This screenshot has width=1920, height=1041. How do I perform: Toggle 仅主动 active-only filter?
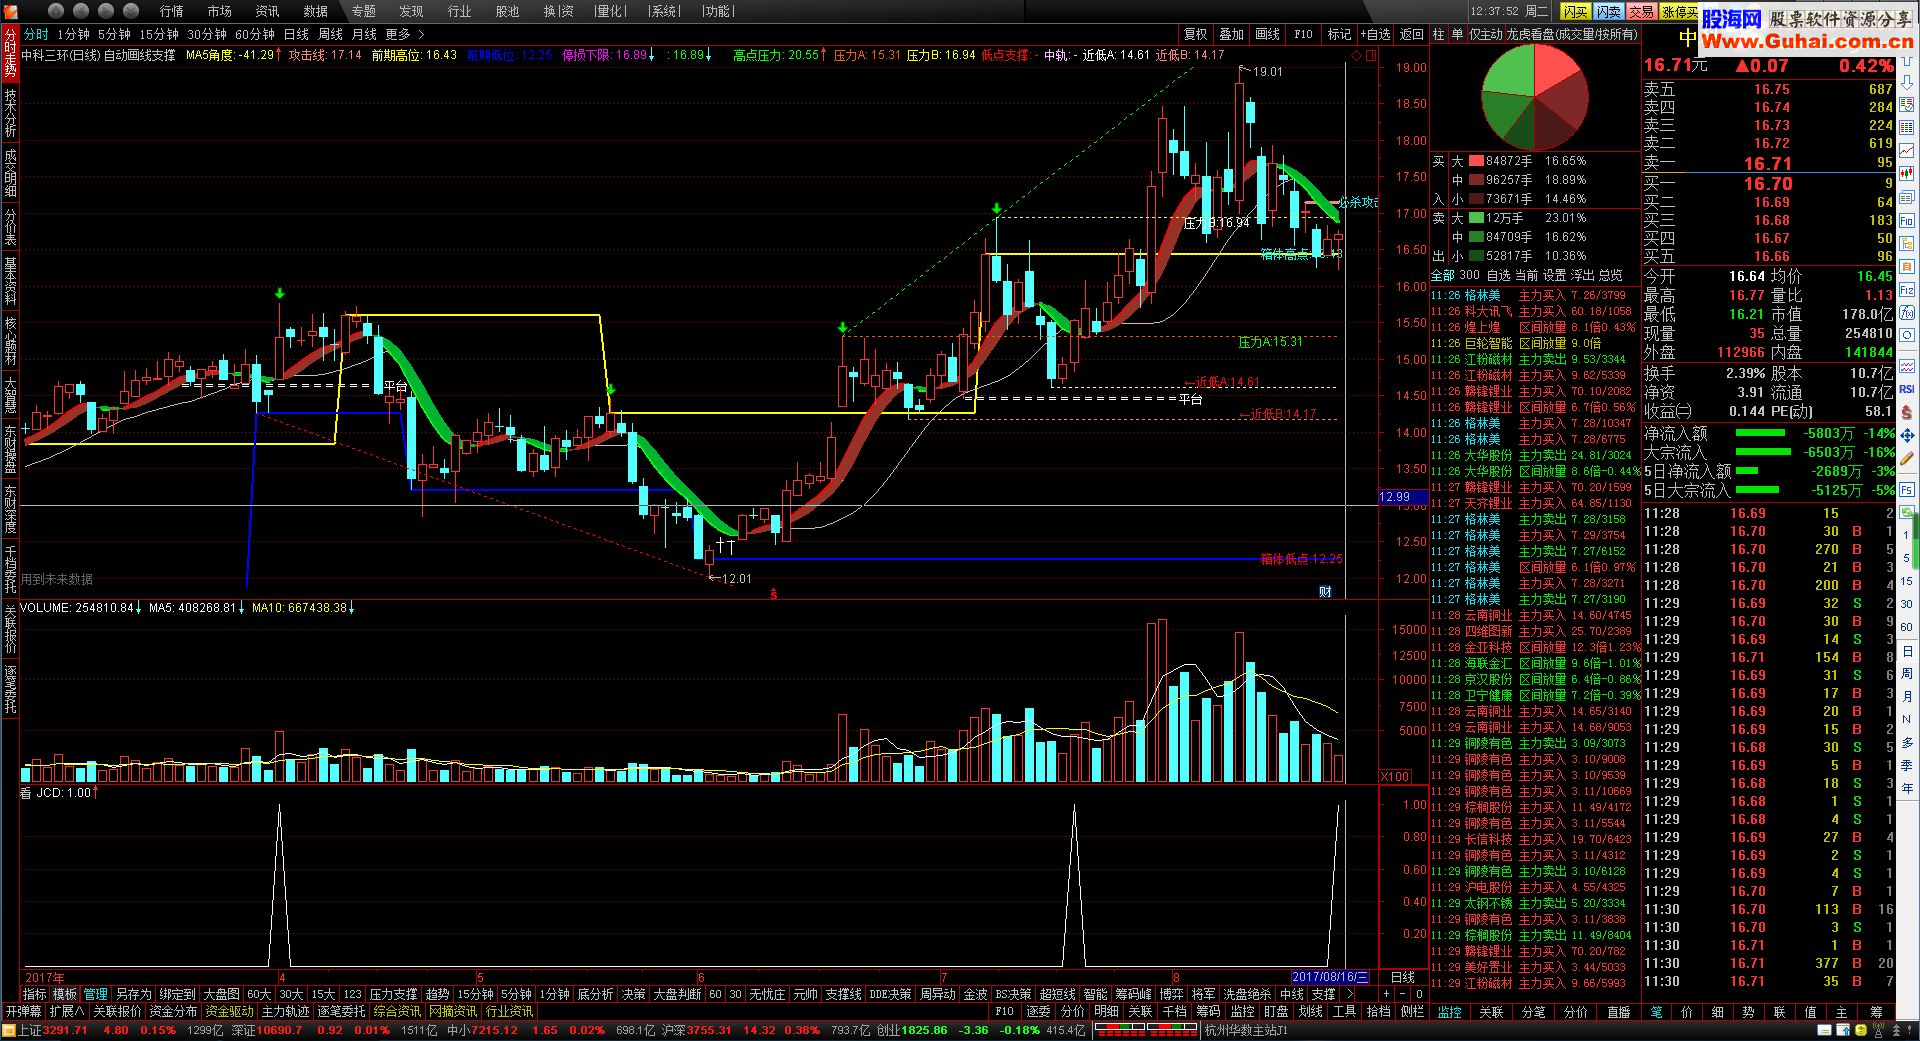coord(1485,34)
